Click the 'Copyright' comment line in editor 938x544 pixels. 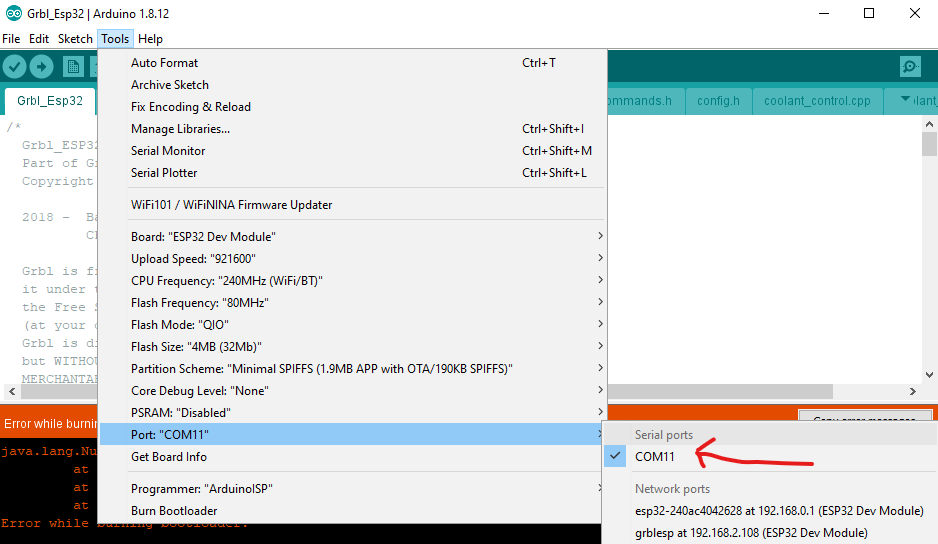point(57,181)
